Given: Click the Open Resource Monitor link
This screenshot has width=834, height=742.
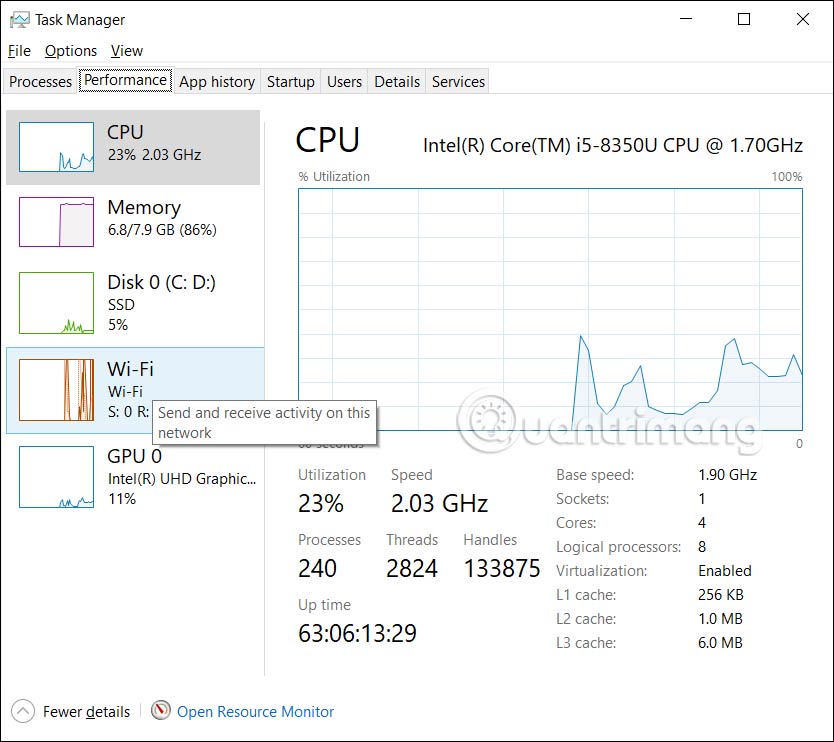Looking at the screenshot, I should 255,712.
